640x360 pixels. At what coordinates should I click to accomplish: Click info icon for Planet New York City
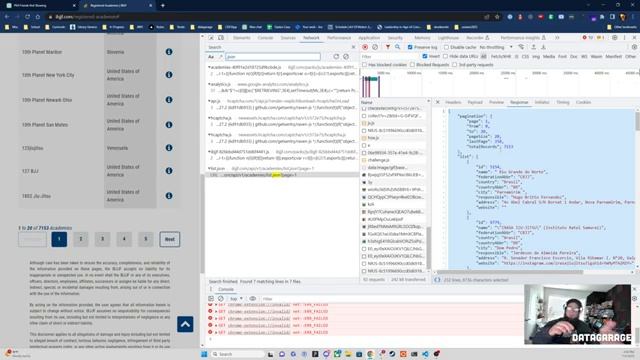tap(169, 75)
